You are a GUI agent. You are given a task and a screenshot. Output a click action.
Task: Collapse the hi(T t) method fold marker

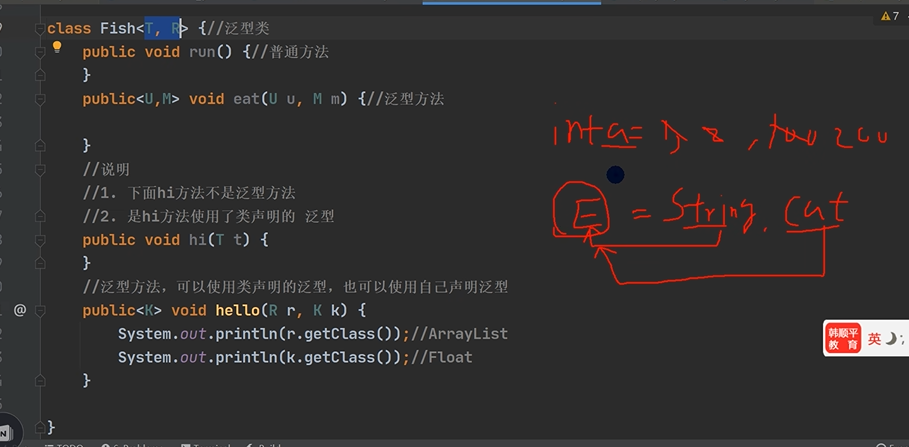[39, 240]
